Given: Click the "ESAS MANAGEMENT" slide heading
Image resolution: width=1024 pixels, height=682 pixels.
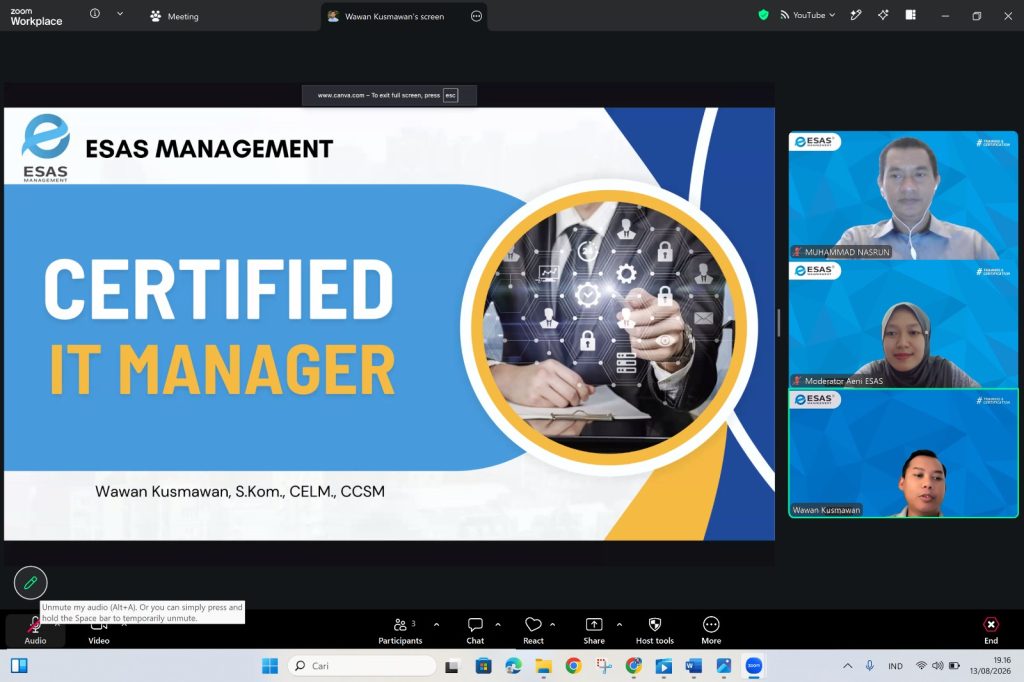Looking at the screenshot, I should tap(209, 149).
